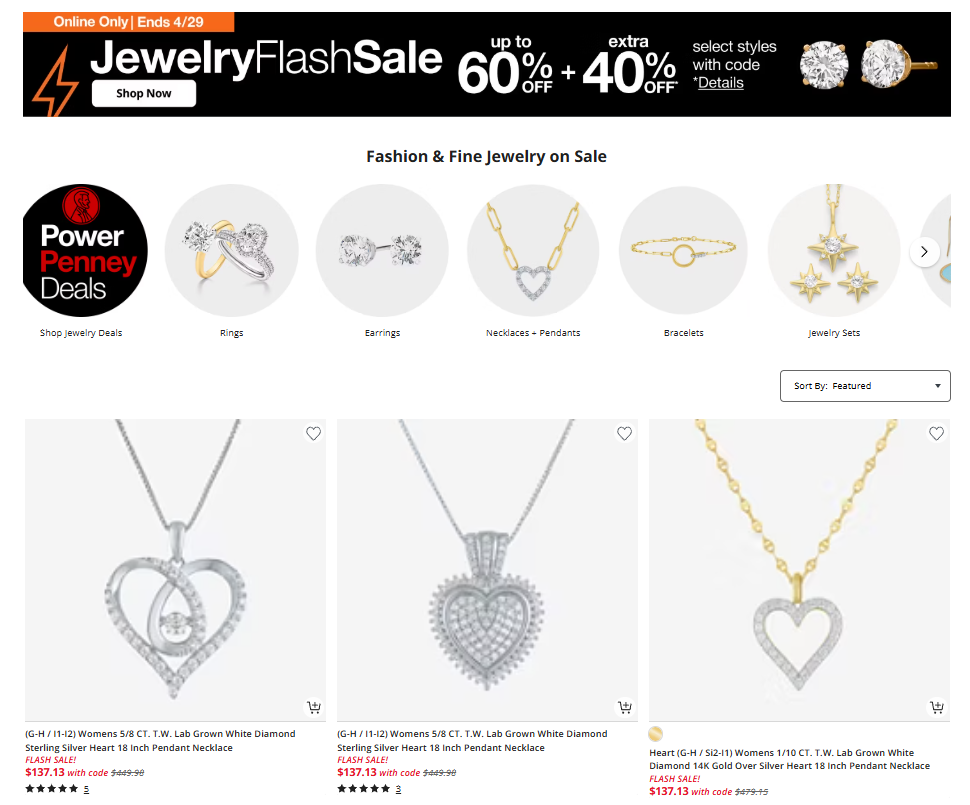This screenshot has height=805, width=970.
Task: Open 14K Gold Over Silver Heart necklace title
Action: 789,759
